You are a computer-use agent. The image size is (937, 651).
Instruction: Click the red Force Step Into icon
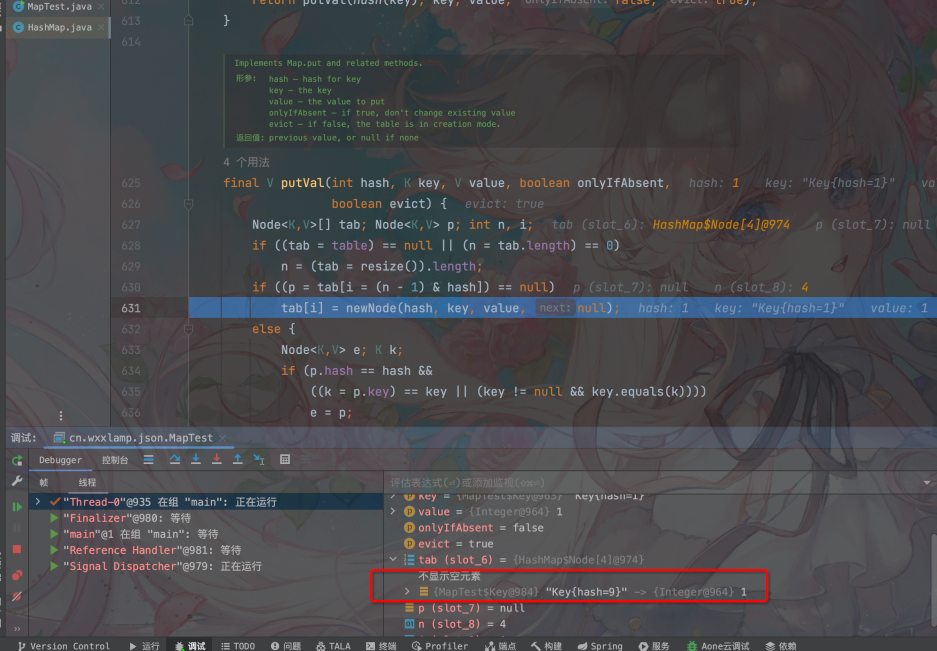[x=216, y=459]
